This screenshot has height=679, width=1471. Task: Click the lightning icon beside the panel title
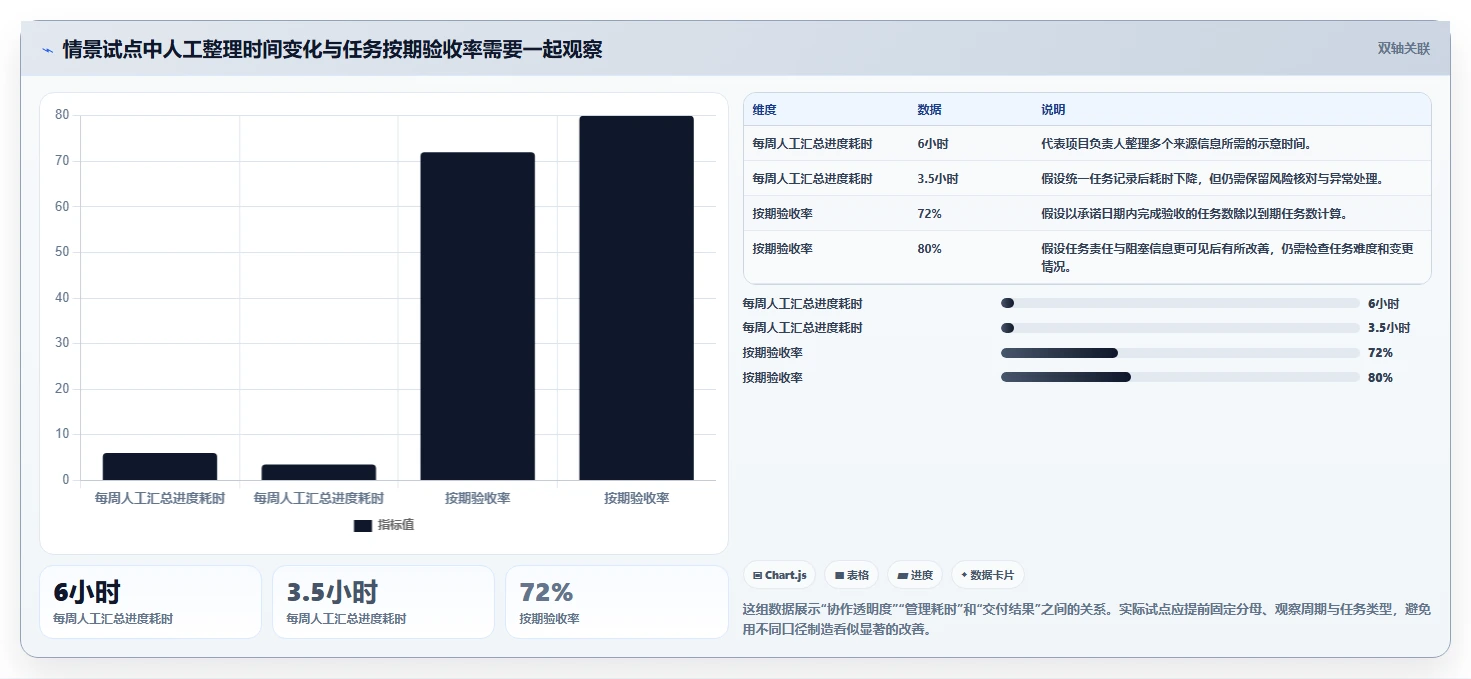click(47, 50)
